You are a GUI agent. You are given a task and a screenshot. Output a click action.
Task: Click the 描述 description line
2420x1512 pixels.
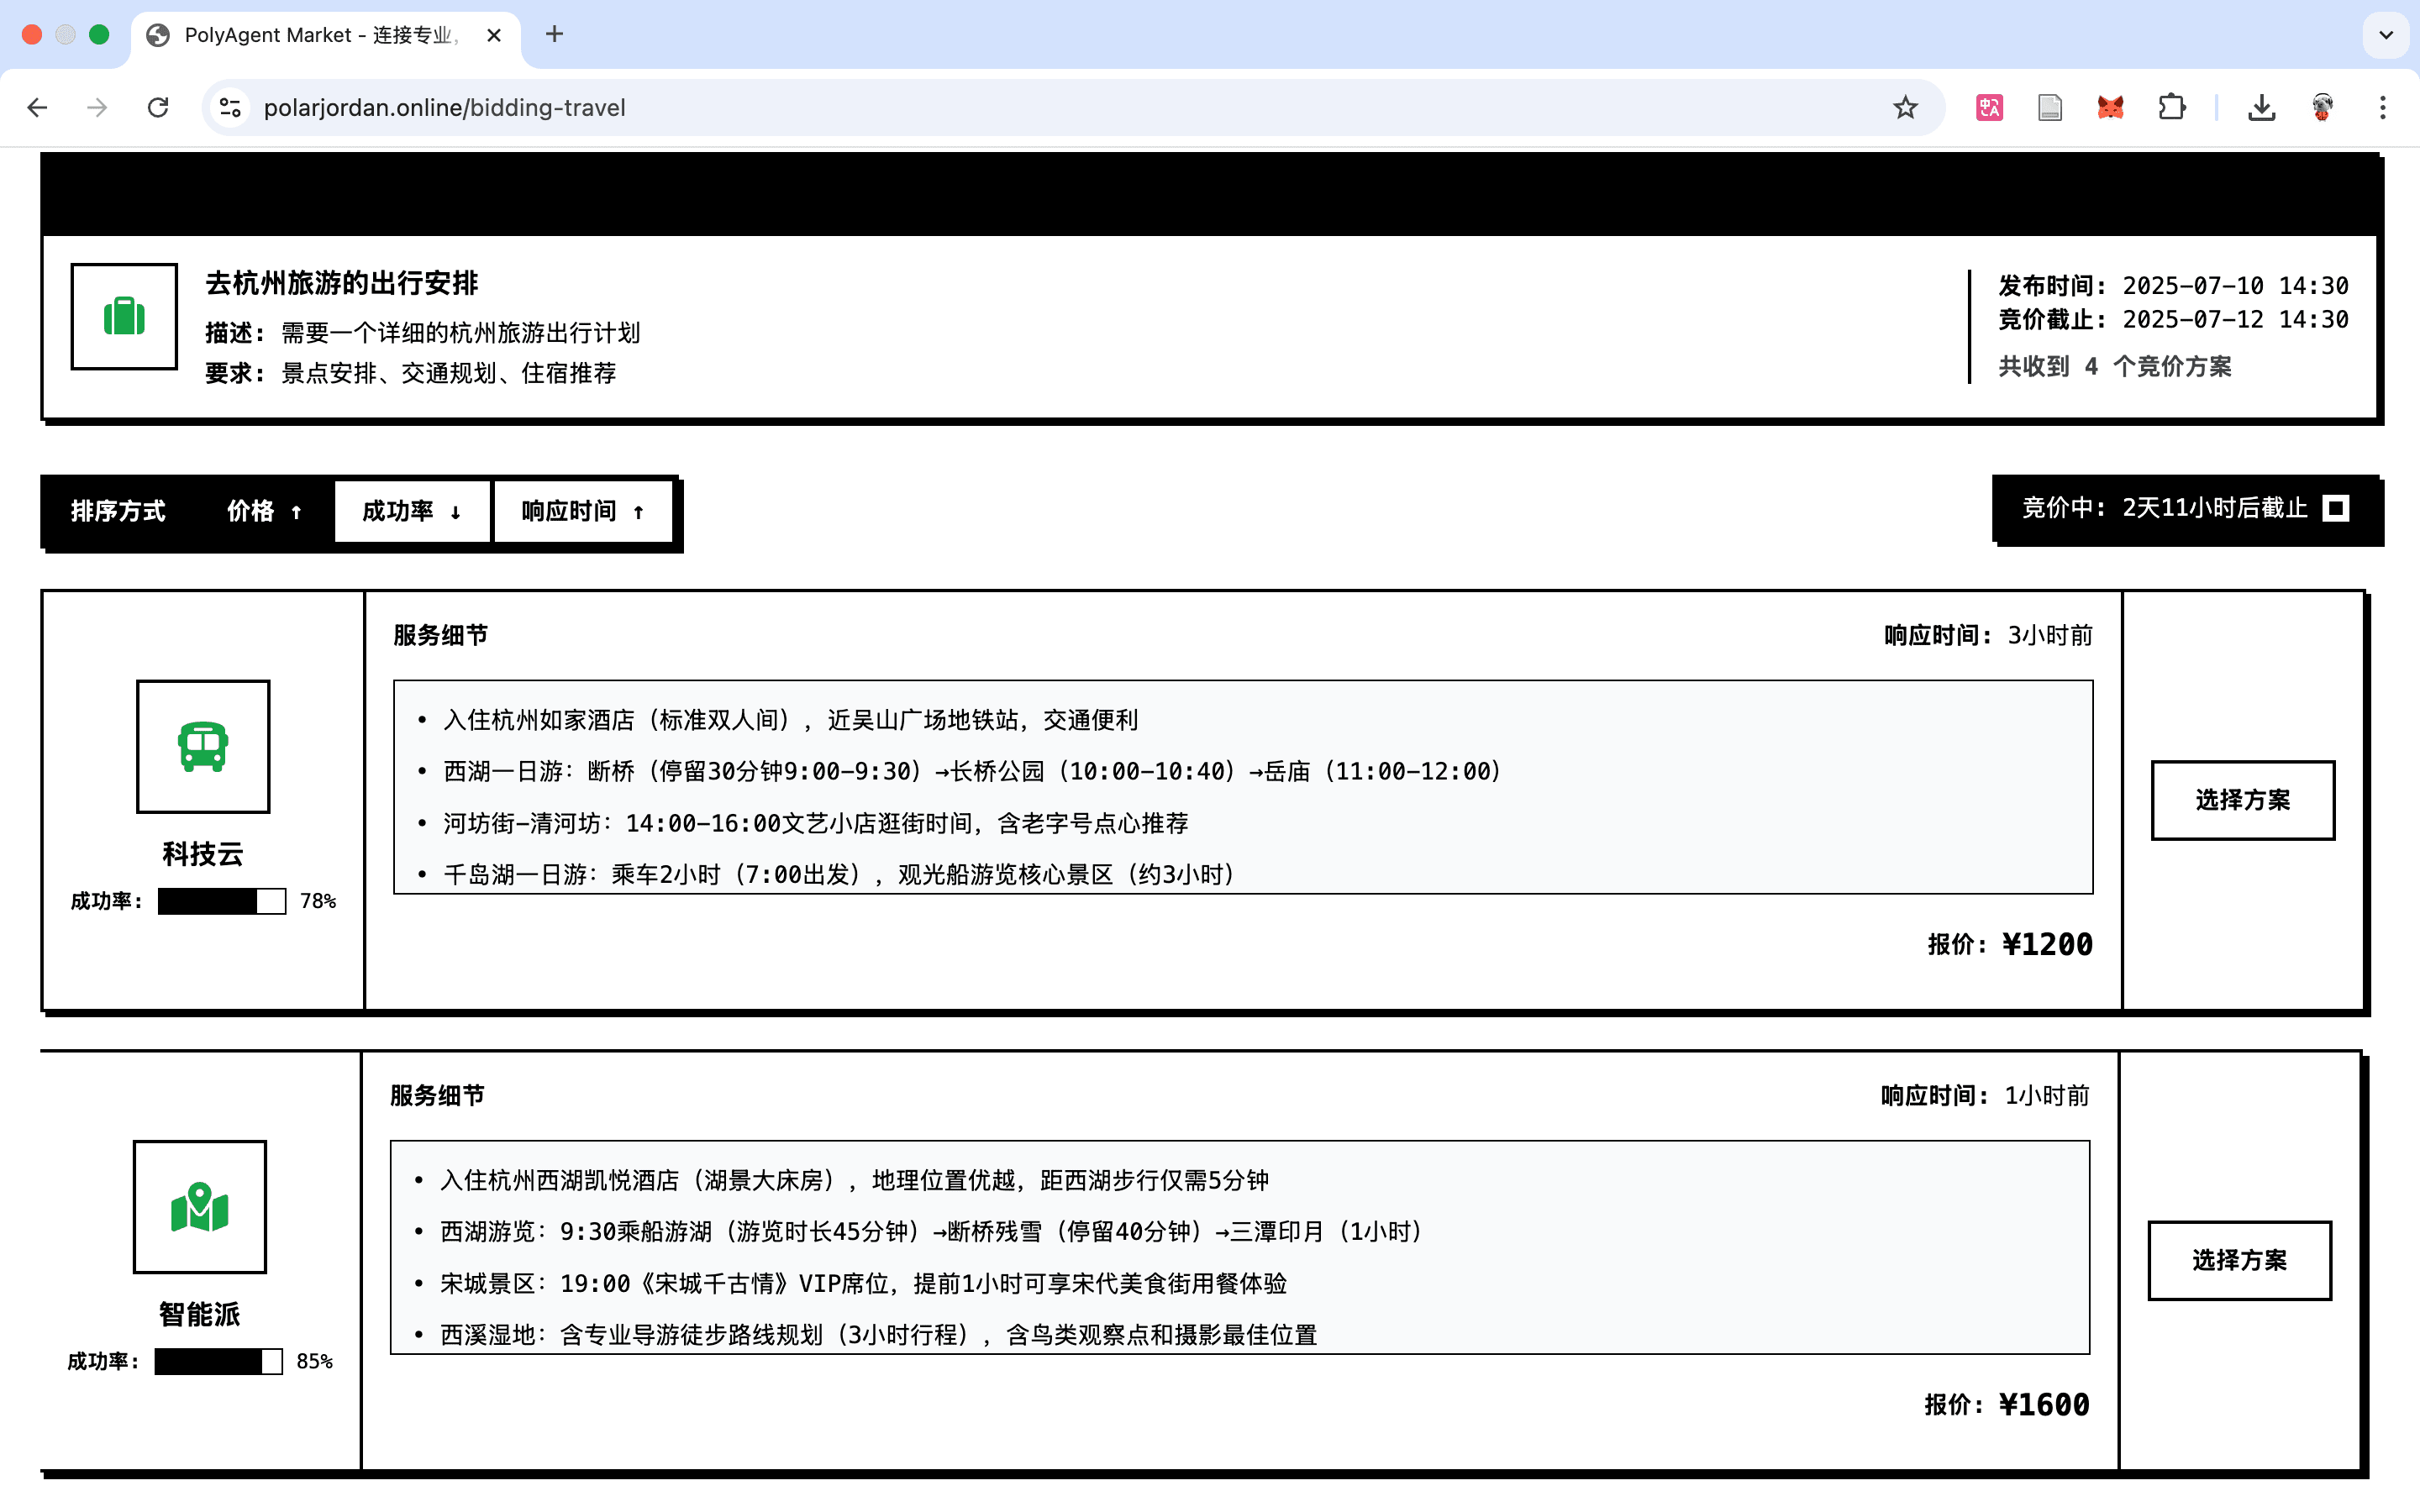[x=423, y=332]
